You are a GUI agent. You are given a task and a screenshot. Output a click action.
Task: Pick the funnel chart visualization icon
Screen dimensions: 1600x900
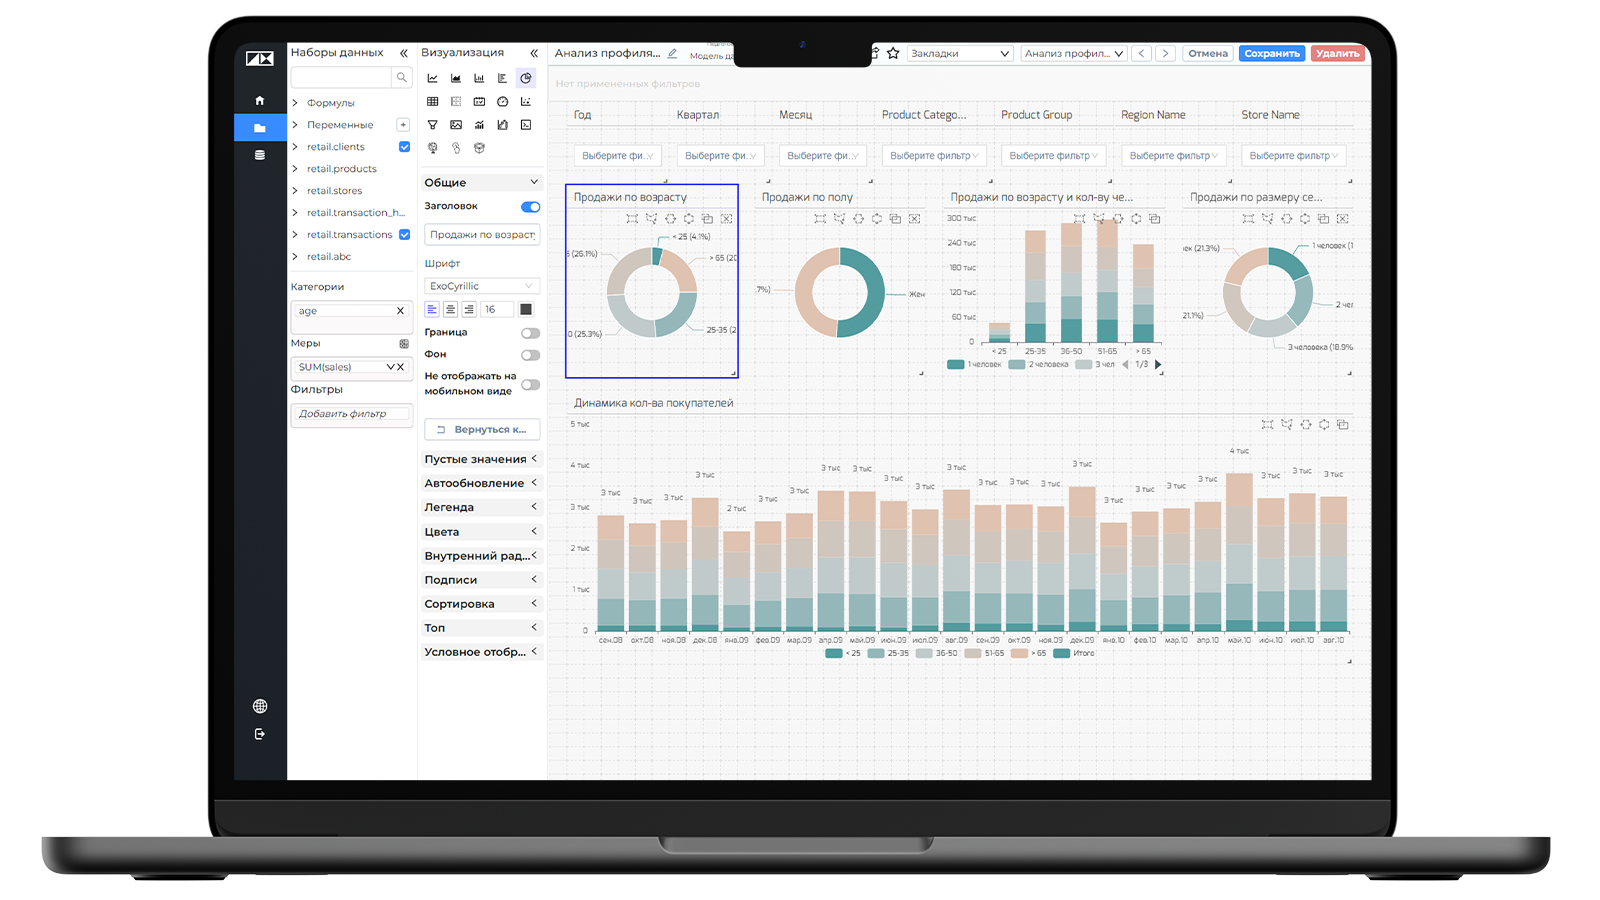(432, 125)
